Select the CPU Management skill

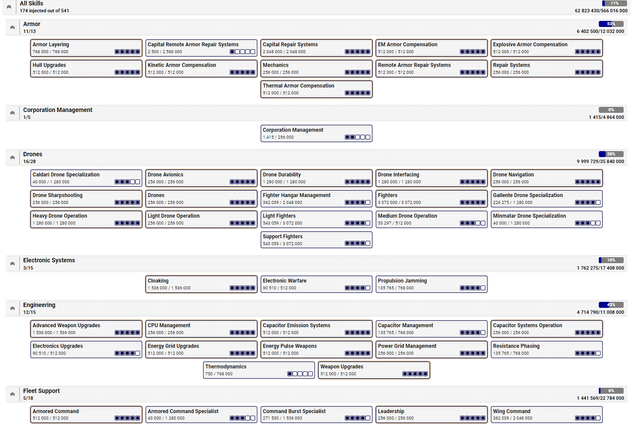click(201, 329)
